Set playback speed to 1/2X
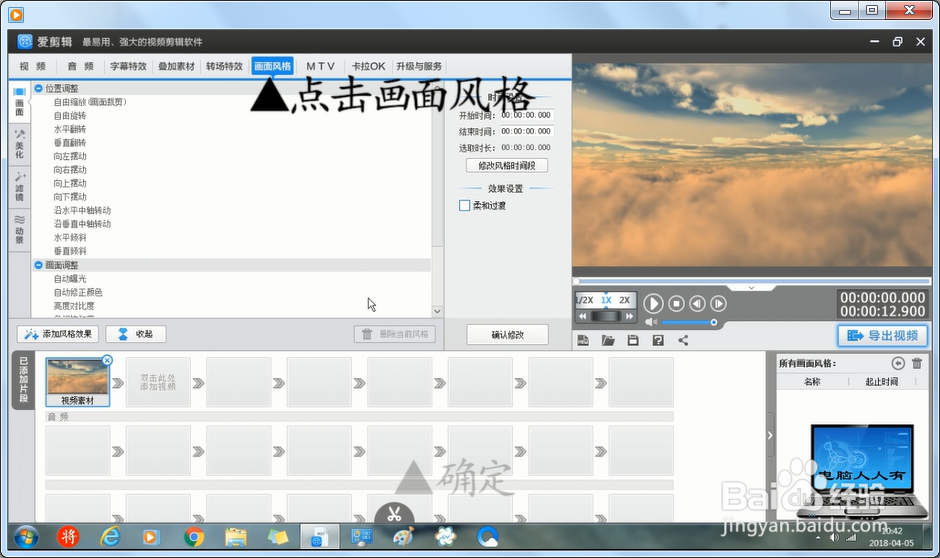The image size is (940, 558). click(584, 300)
